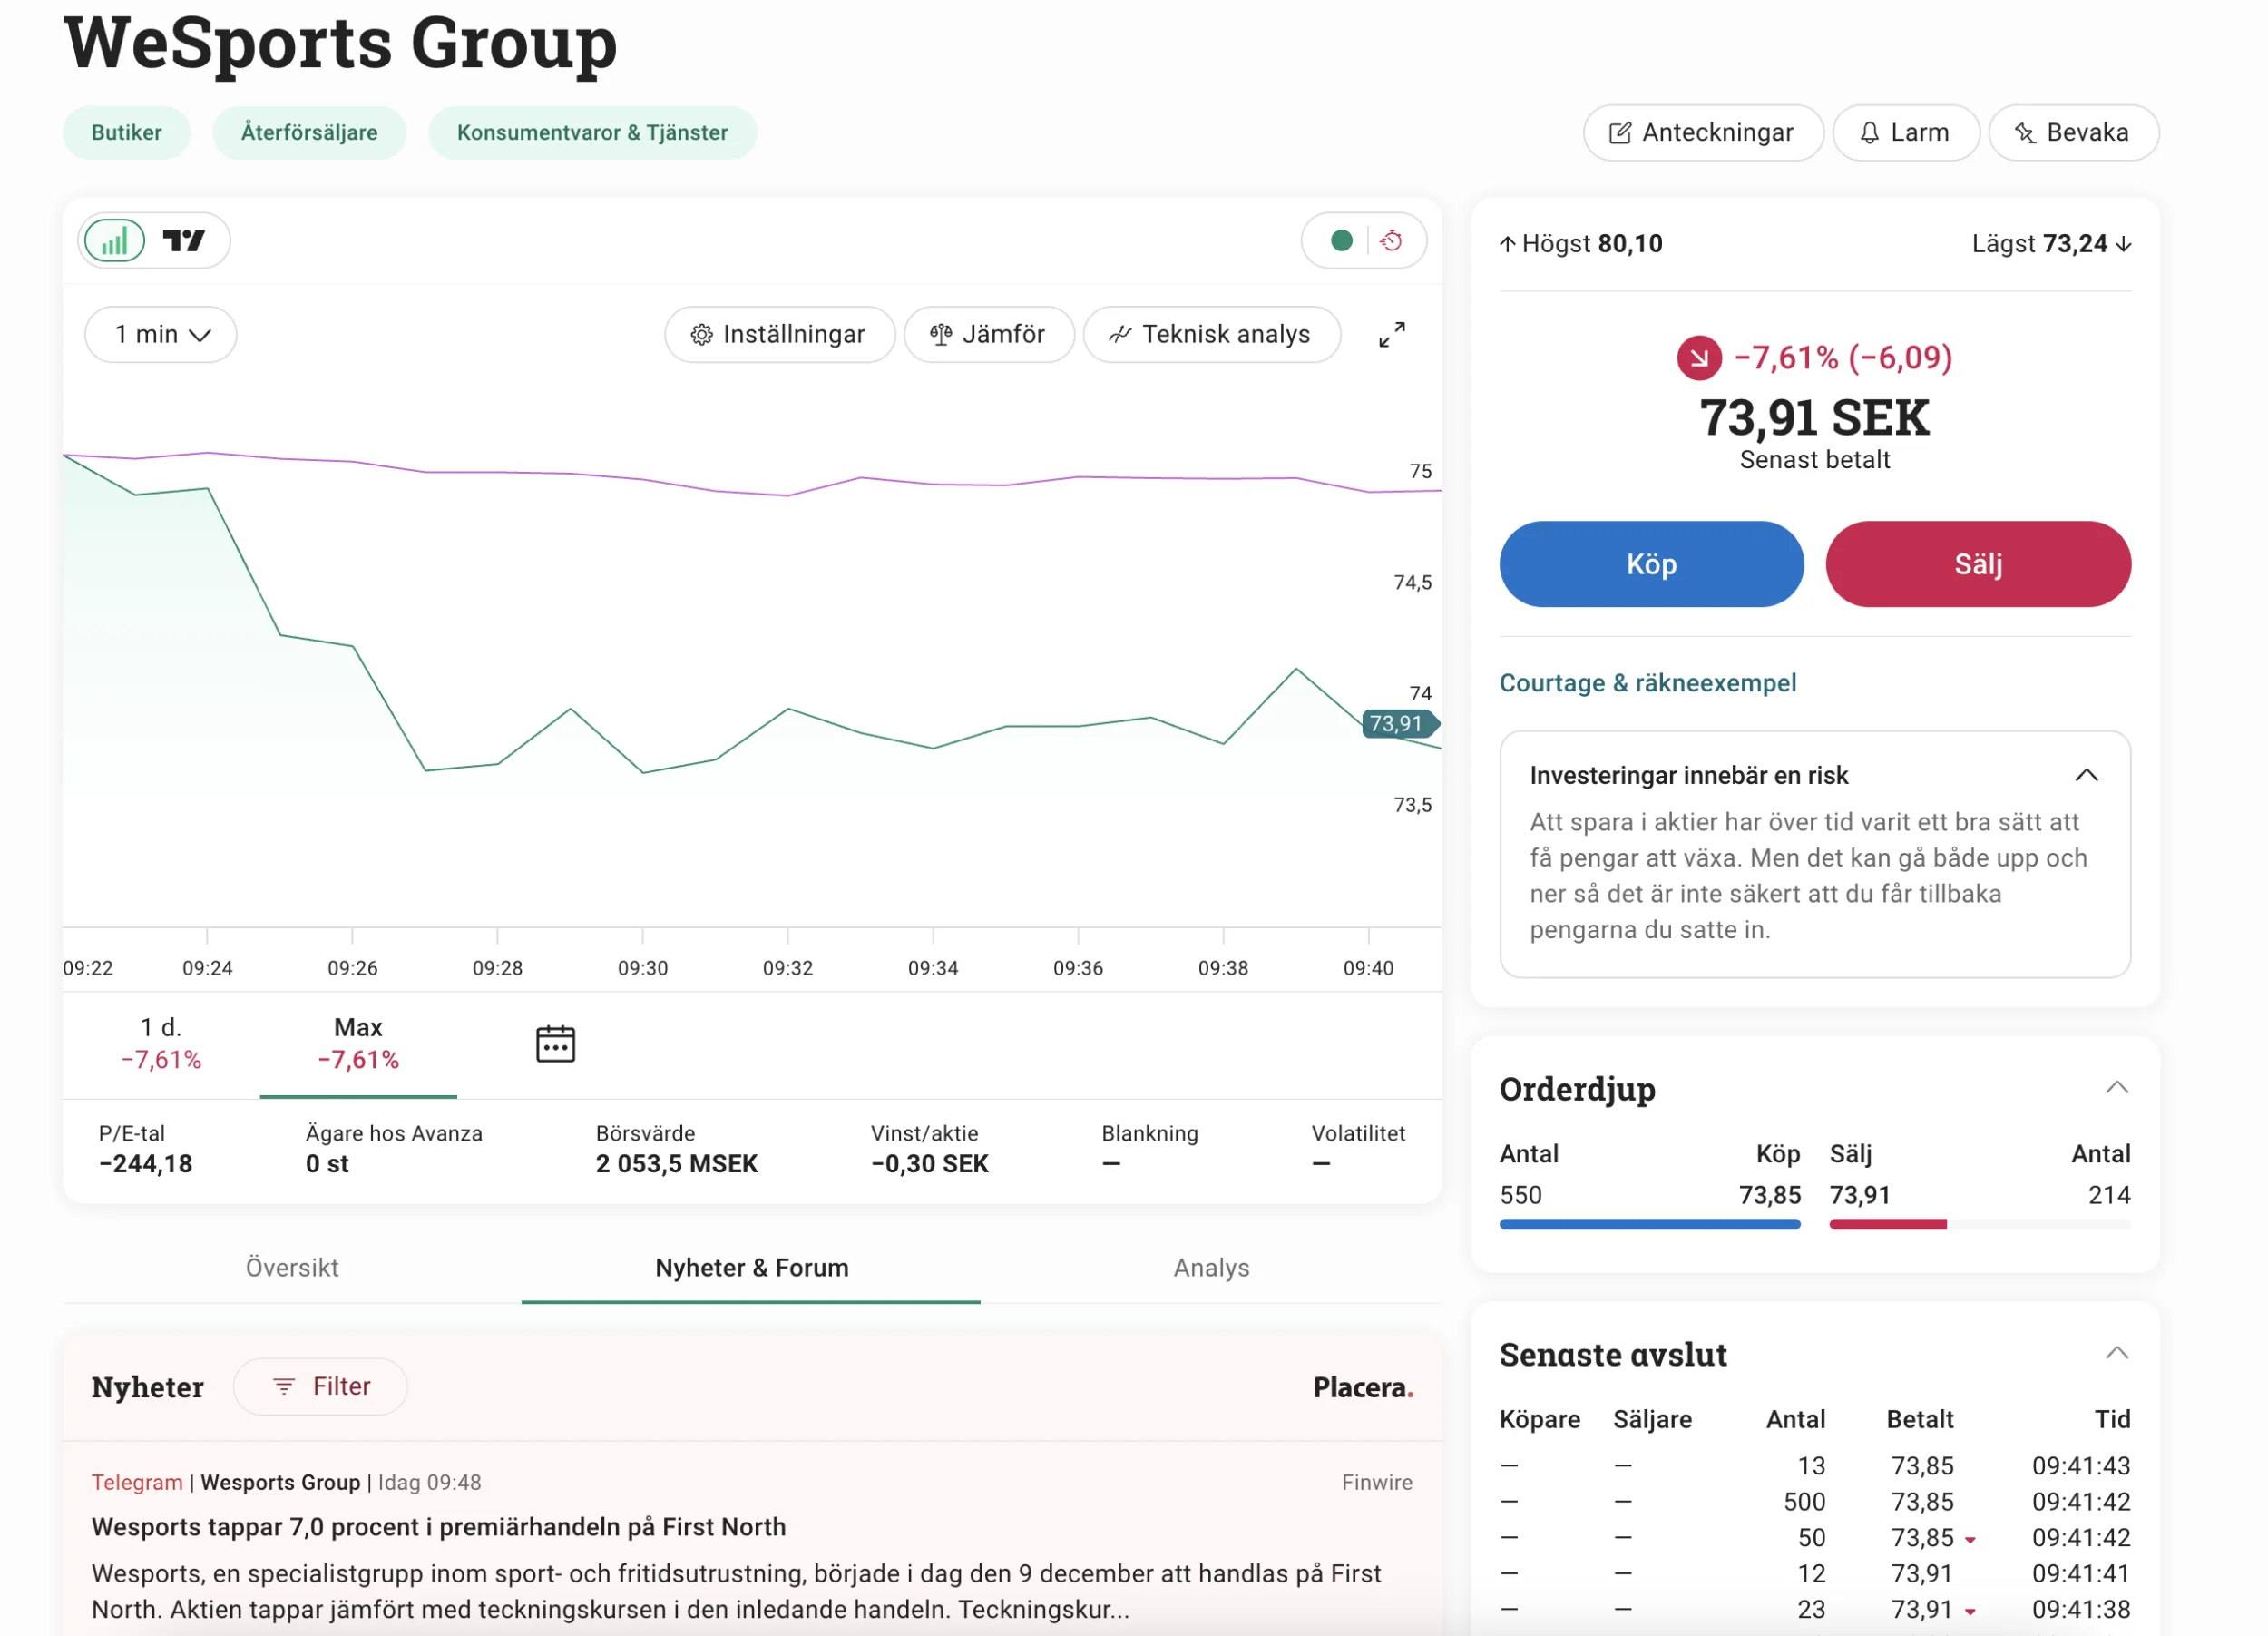Screen dimensions: 2268x1636
Task: Select the Återförsäljare tag
Action: (x=310, y=133)
